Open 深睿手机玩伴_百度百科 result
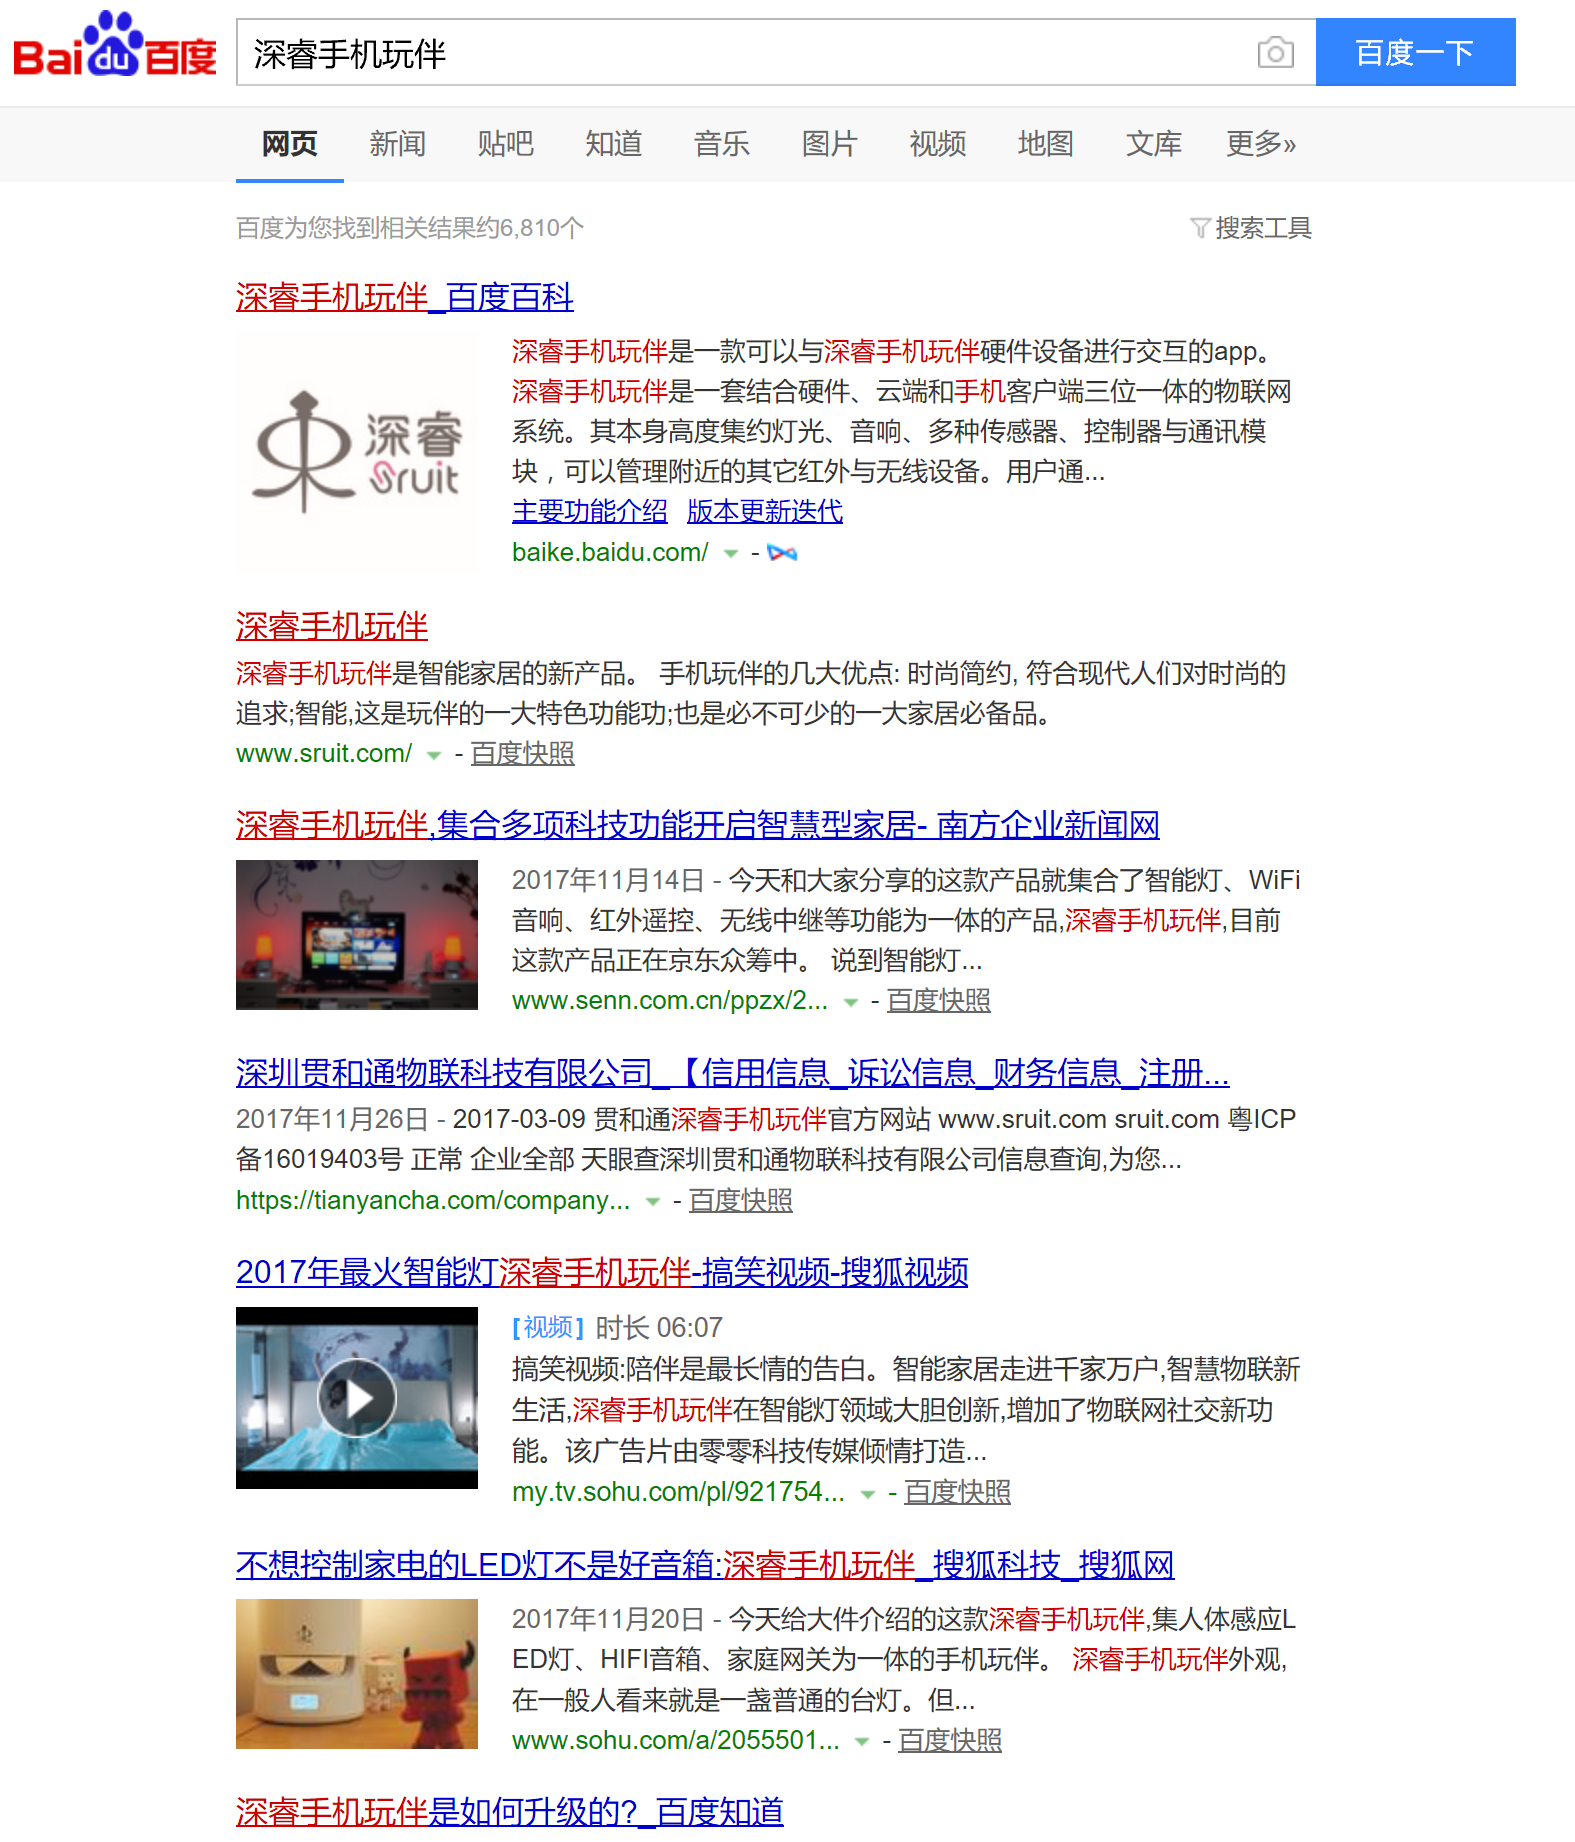The height and width of the screenshot is (1842, 1575). (x=404, y=297)
